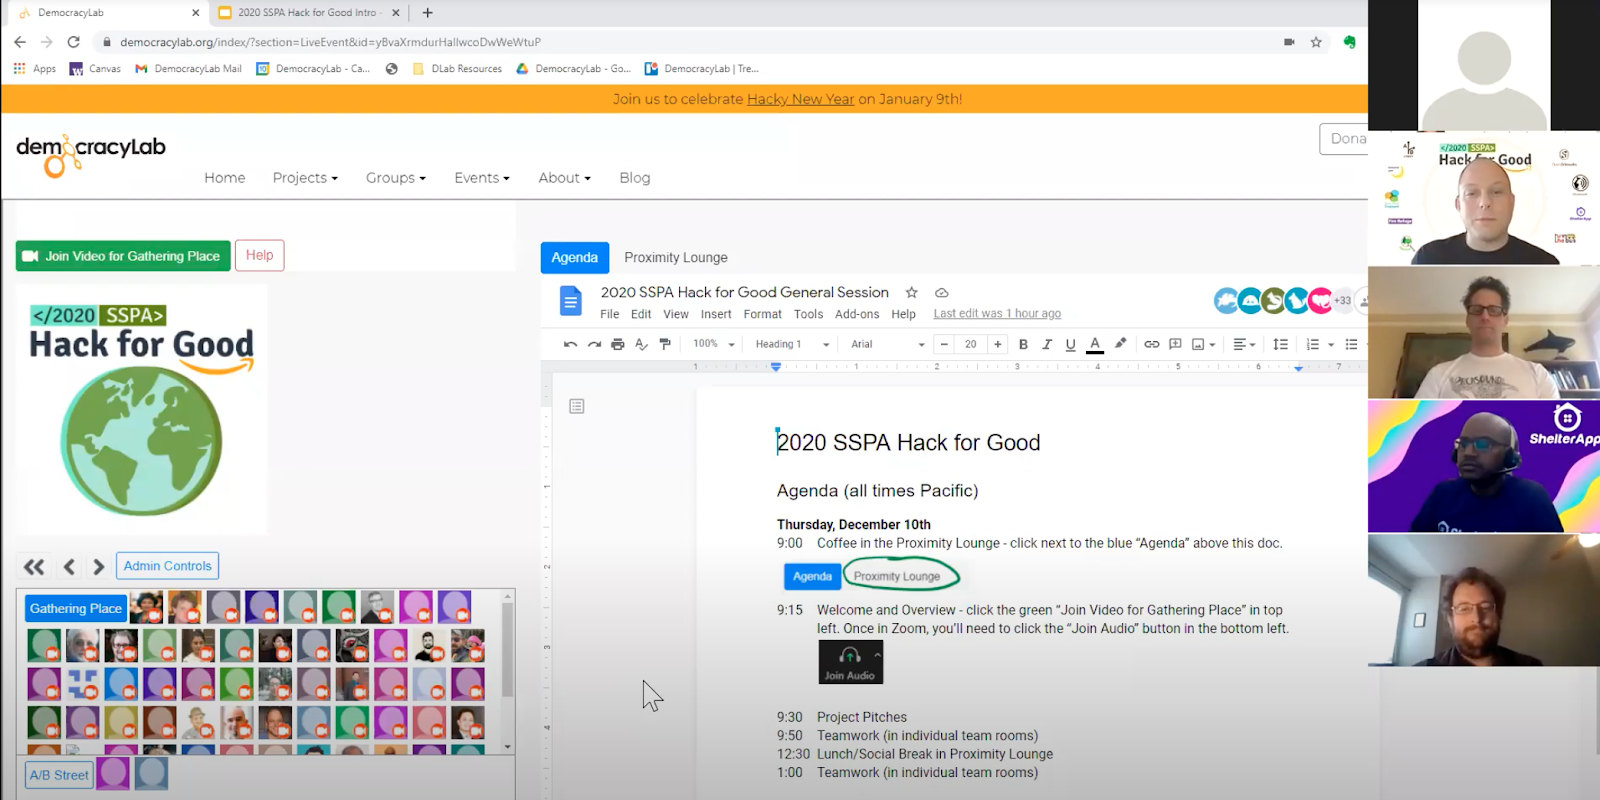Open a new browser tab
Viewport: 1600px width, 800px height.
click(428, 13)
